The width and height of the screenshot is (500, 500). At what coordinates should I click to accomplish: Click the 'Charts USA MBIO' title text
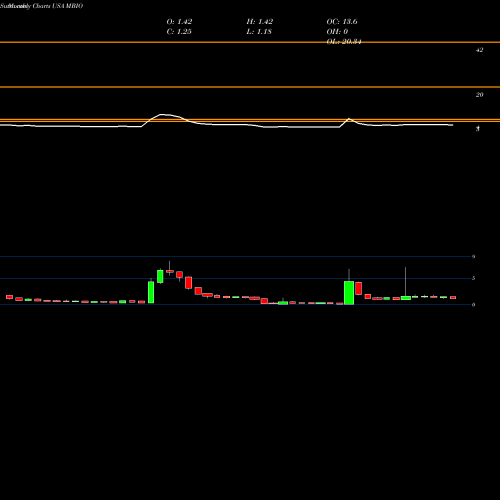coord(58,6)
